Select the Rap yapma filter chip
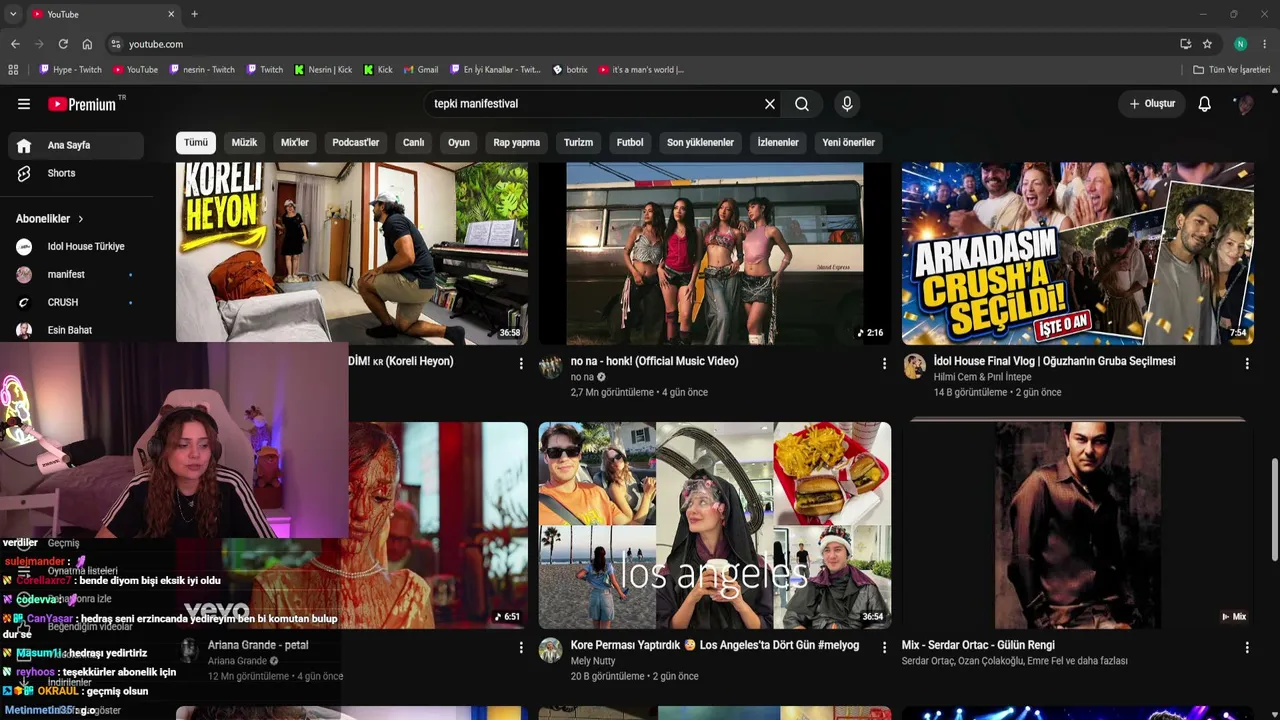 [517, 143]
